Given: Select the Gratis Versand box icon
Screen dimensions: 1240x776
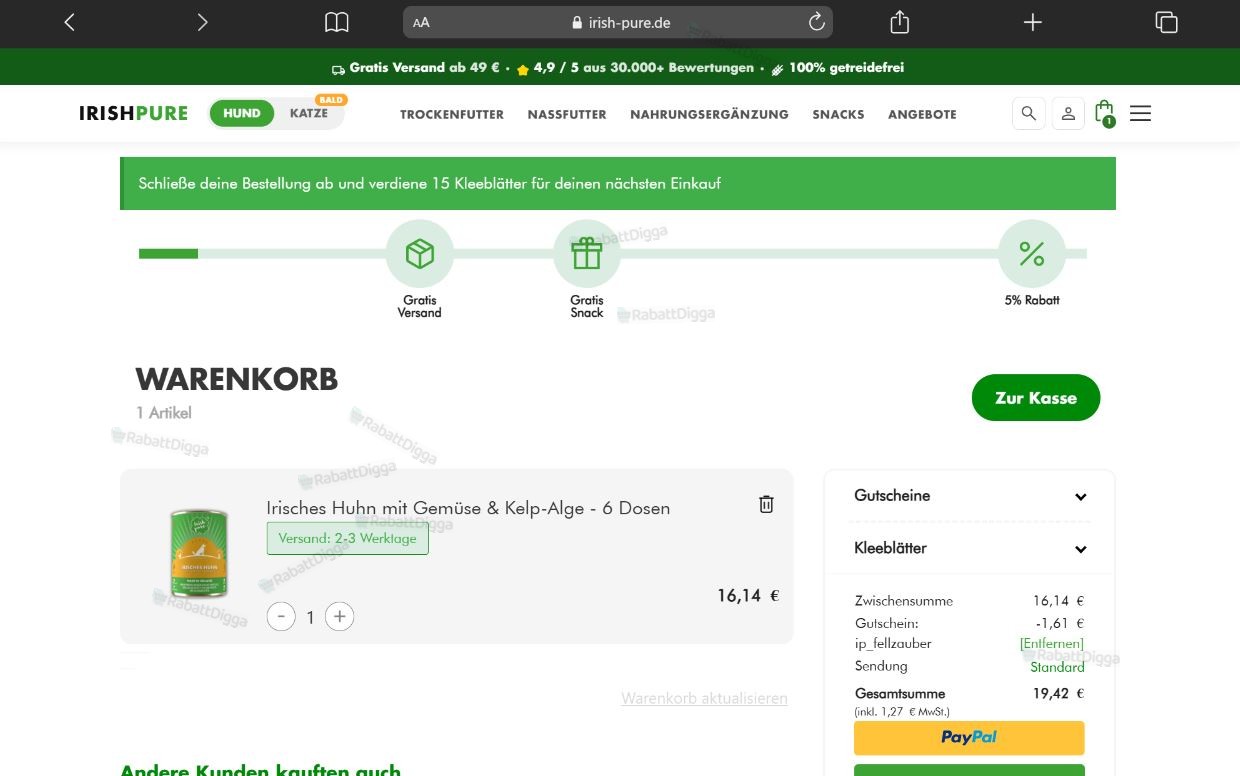Looking at the screenshot, I should (x=420, y=254).
